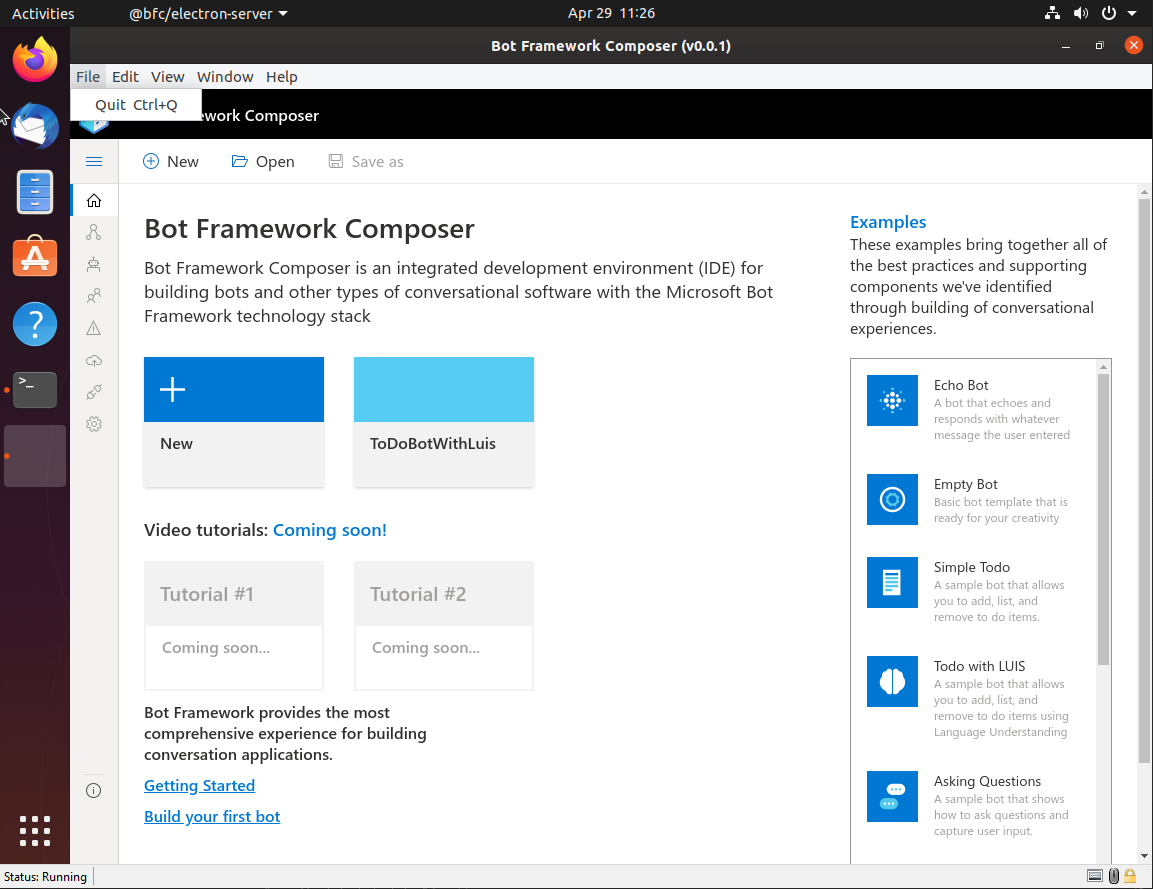Launch Thunderbird Mail from the dock
Viewport: 1153px width, 889px height.
click(35, 126)
